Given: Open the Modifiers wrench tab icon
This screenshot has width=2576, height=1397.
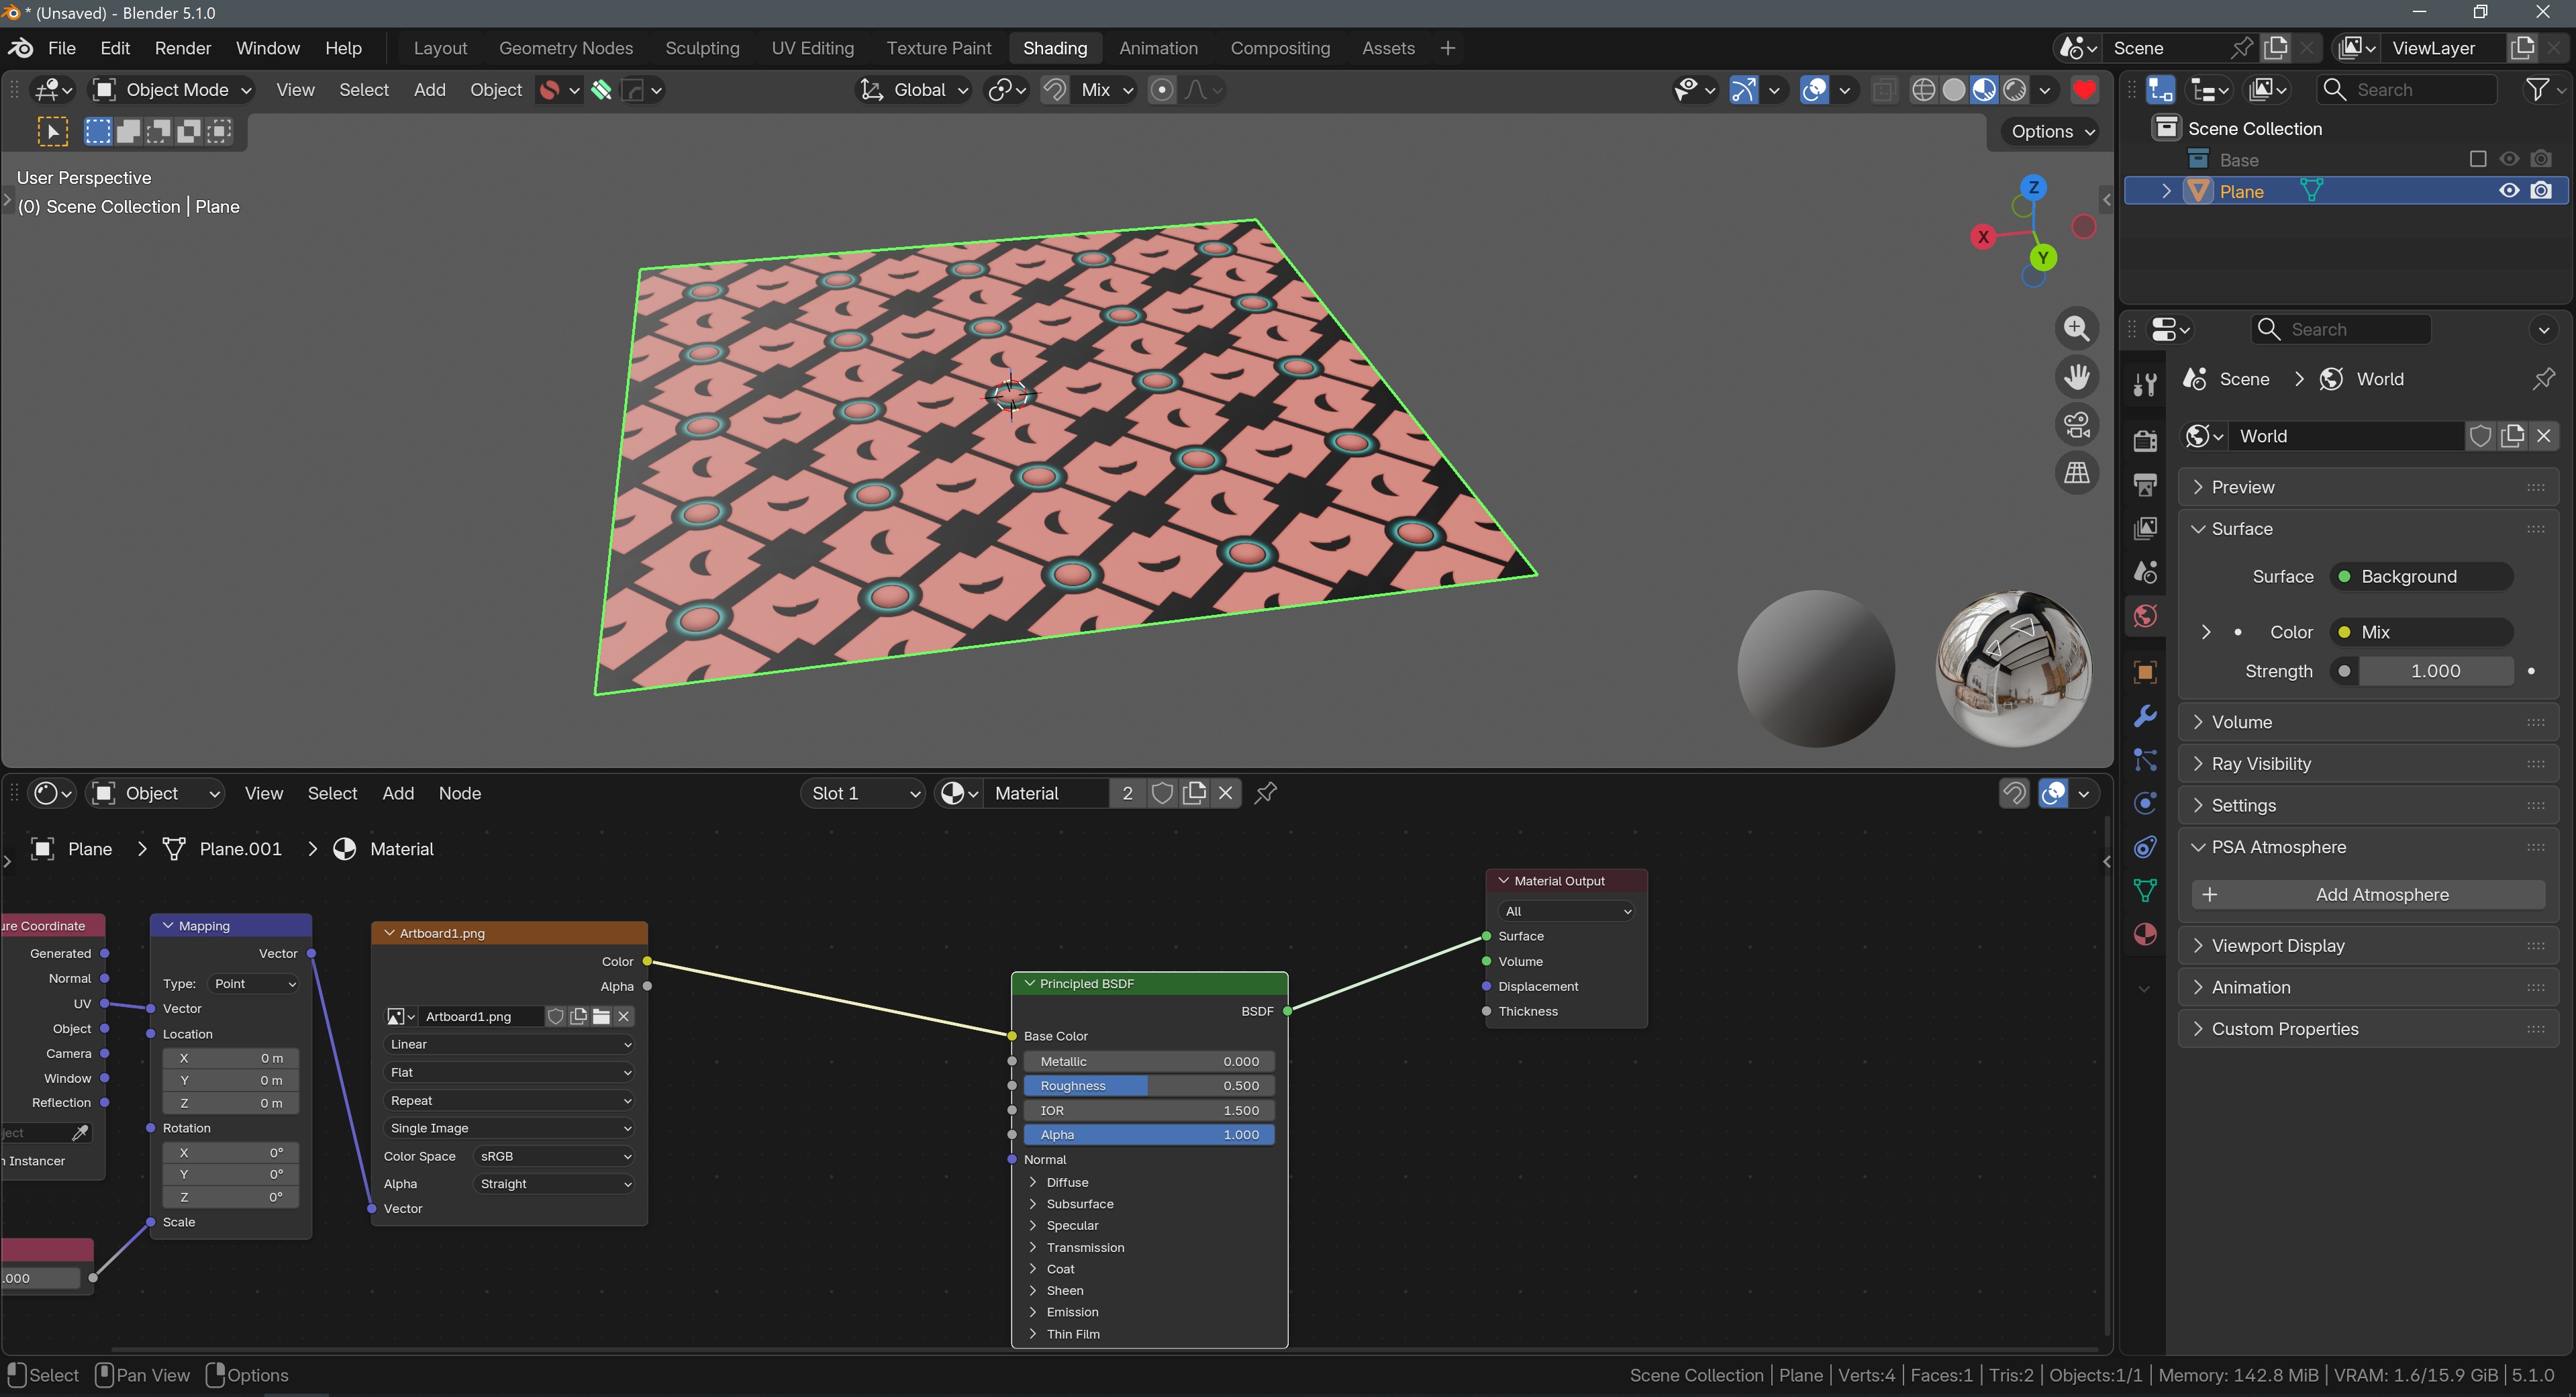Looking at the screenshot, I should pos(2145,716).
